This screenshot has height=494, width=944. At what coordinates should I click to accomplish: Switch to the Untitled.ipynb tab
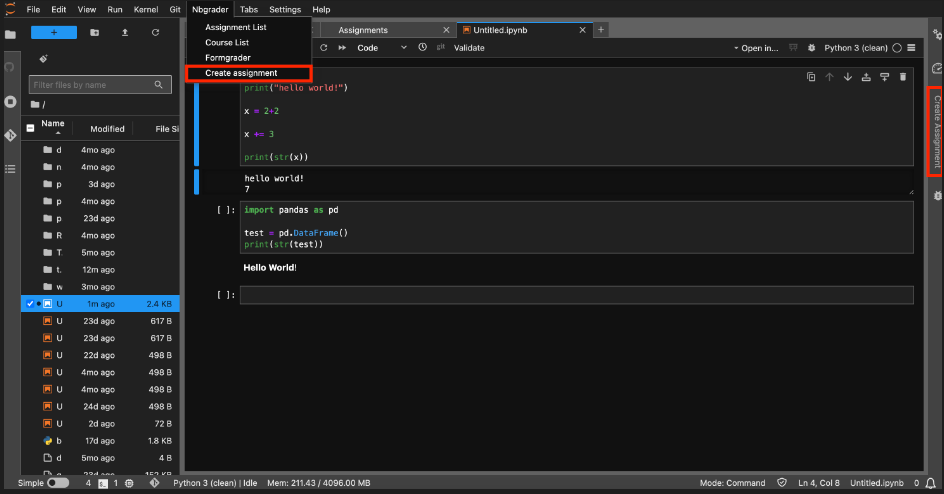tap(500, 30)
